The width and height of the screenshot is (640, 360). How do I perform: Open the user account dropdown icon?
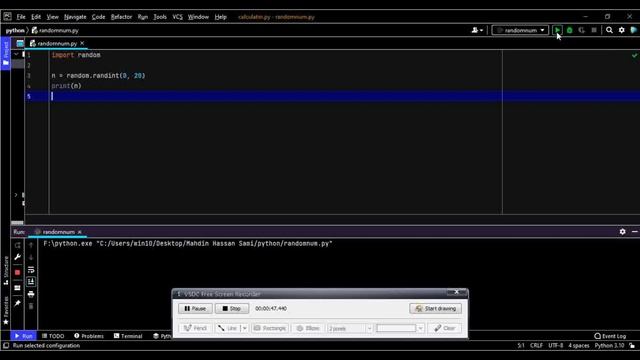pos(477,30)
